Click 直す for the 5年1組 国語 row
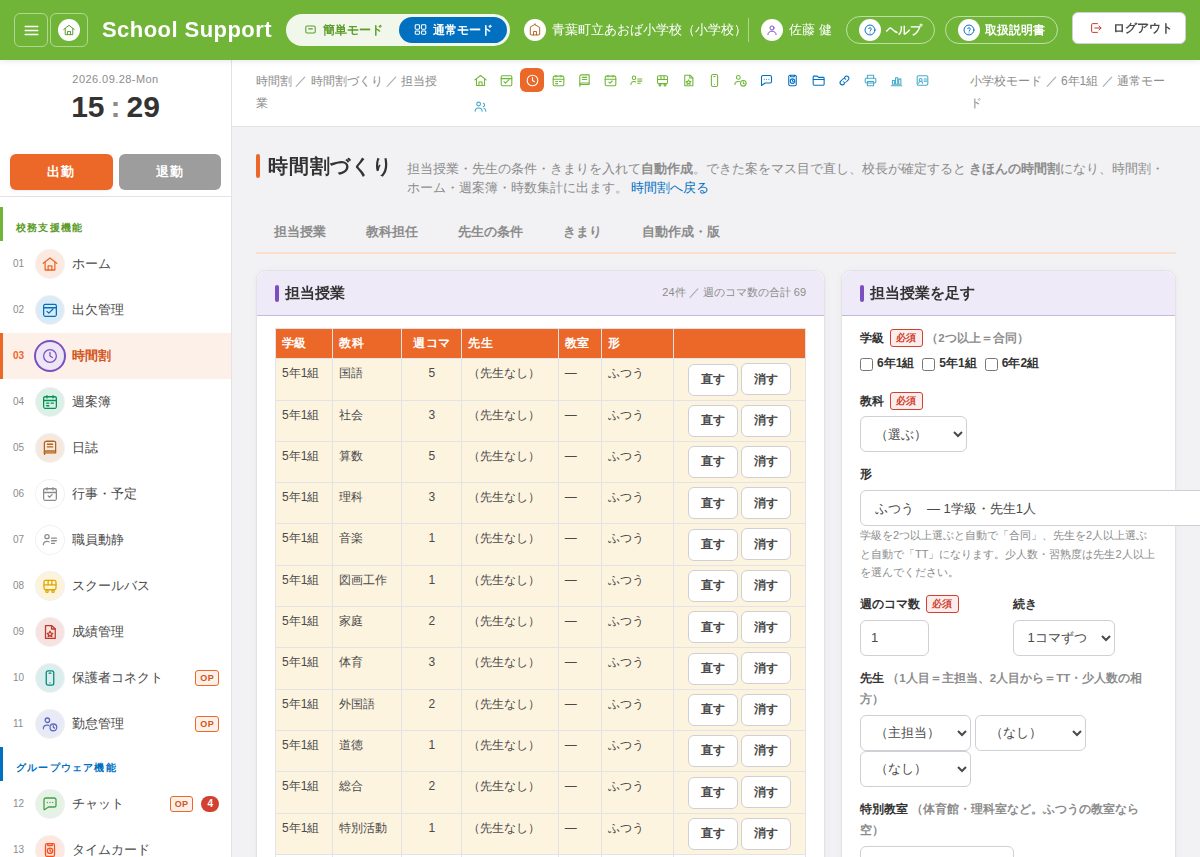The image size is (1200, 857). pos(713,379)
